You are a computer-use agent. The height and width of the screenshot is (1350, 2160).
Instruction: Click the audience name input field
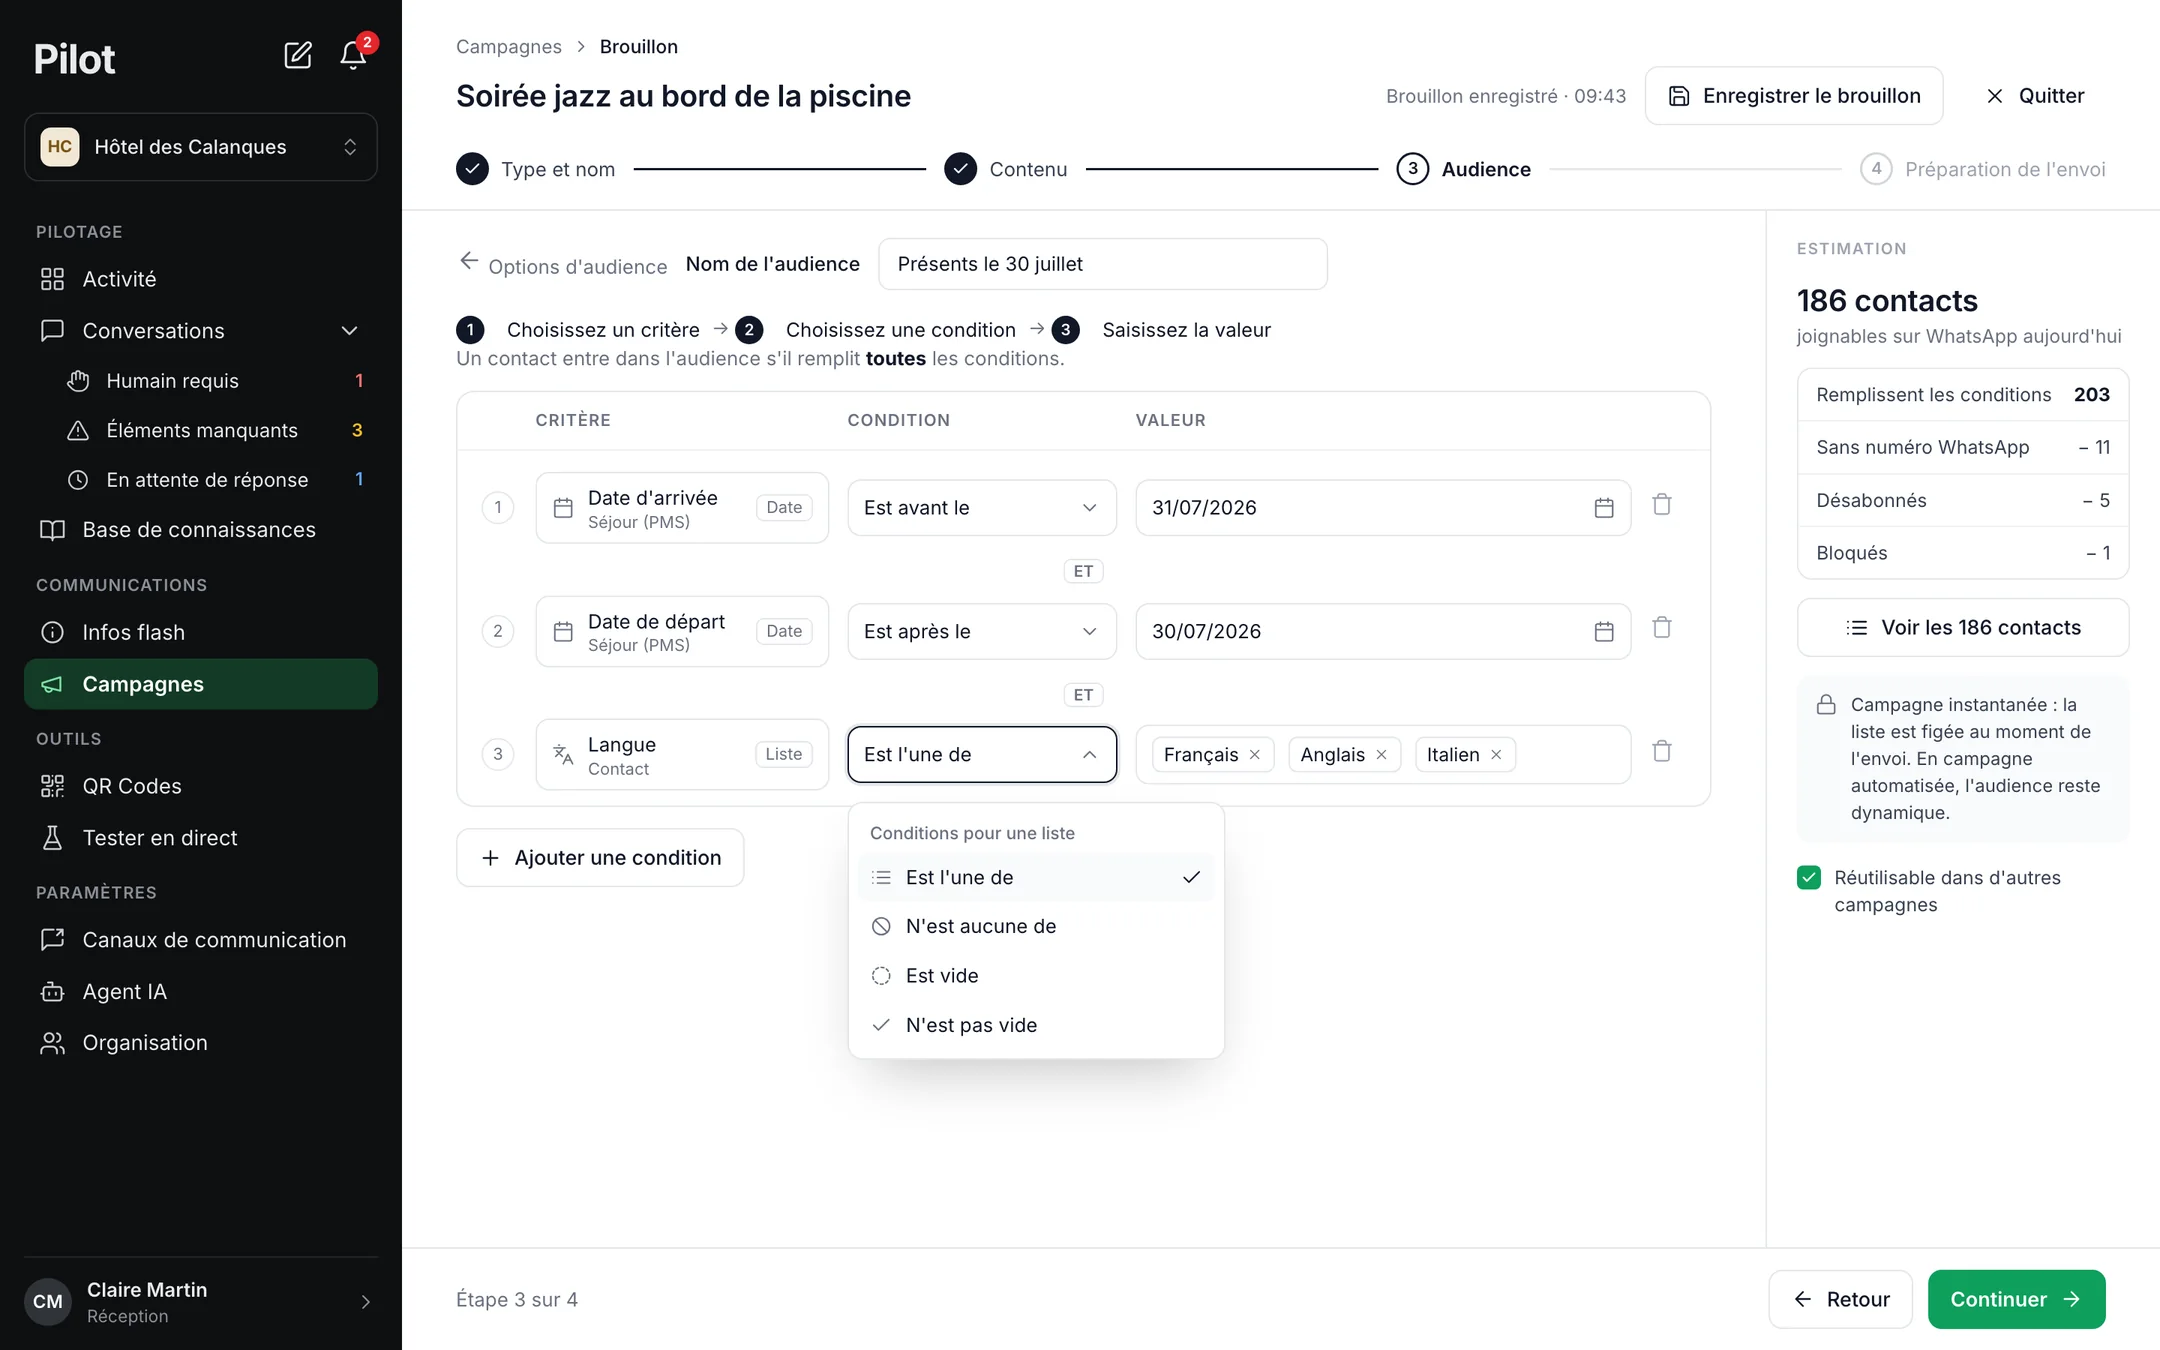pyautogui.click(x=1102, y=264)
